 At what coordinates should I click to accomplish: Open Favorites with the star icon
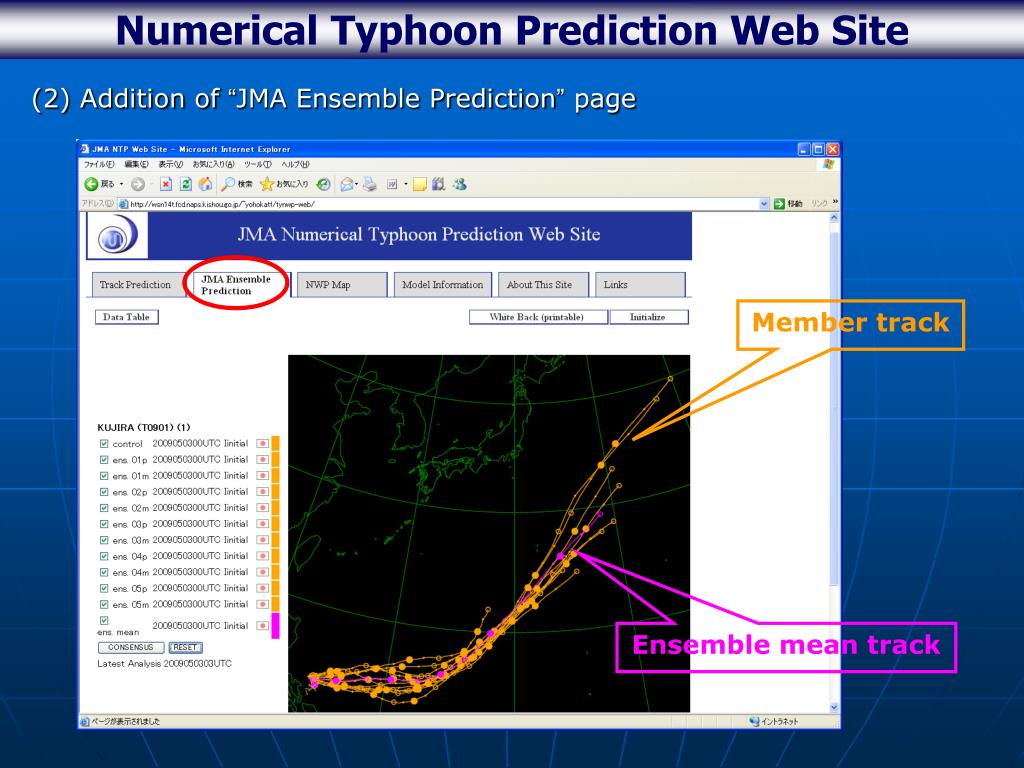pyautogui.click(x=266, y=185)
